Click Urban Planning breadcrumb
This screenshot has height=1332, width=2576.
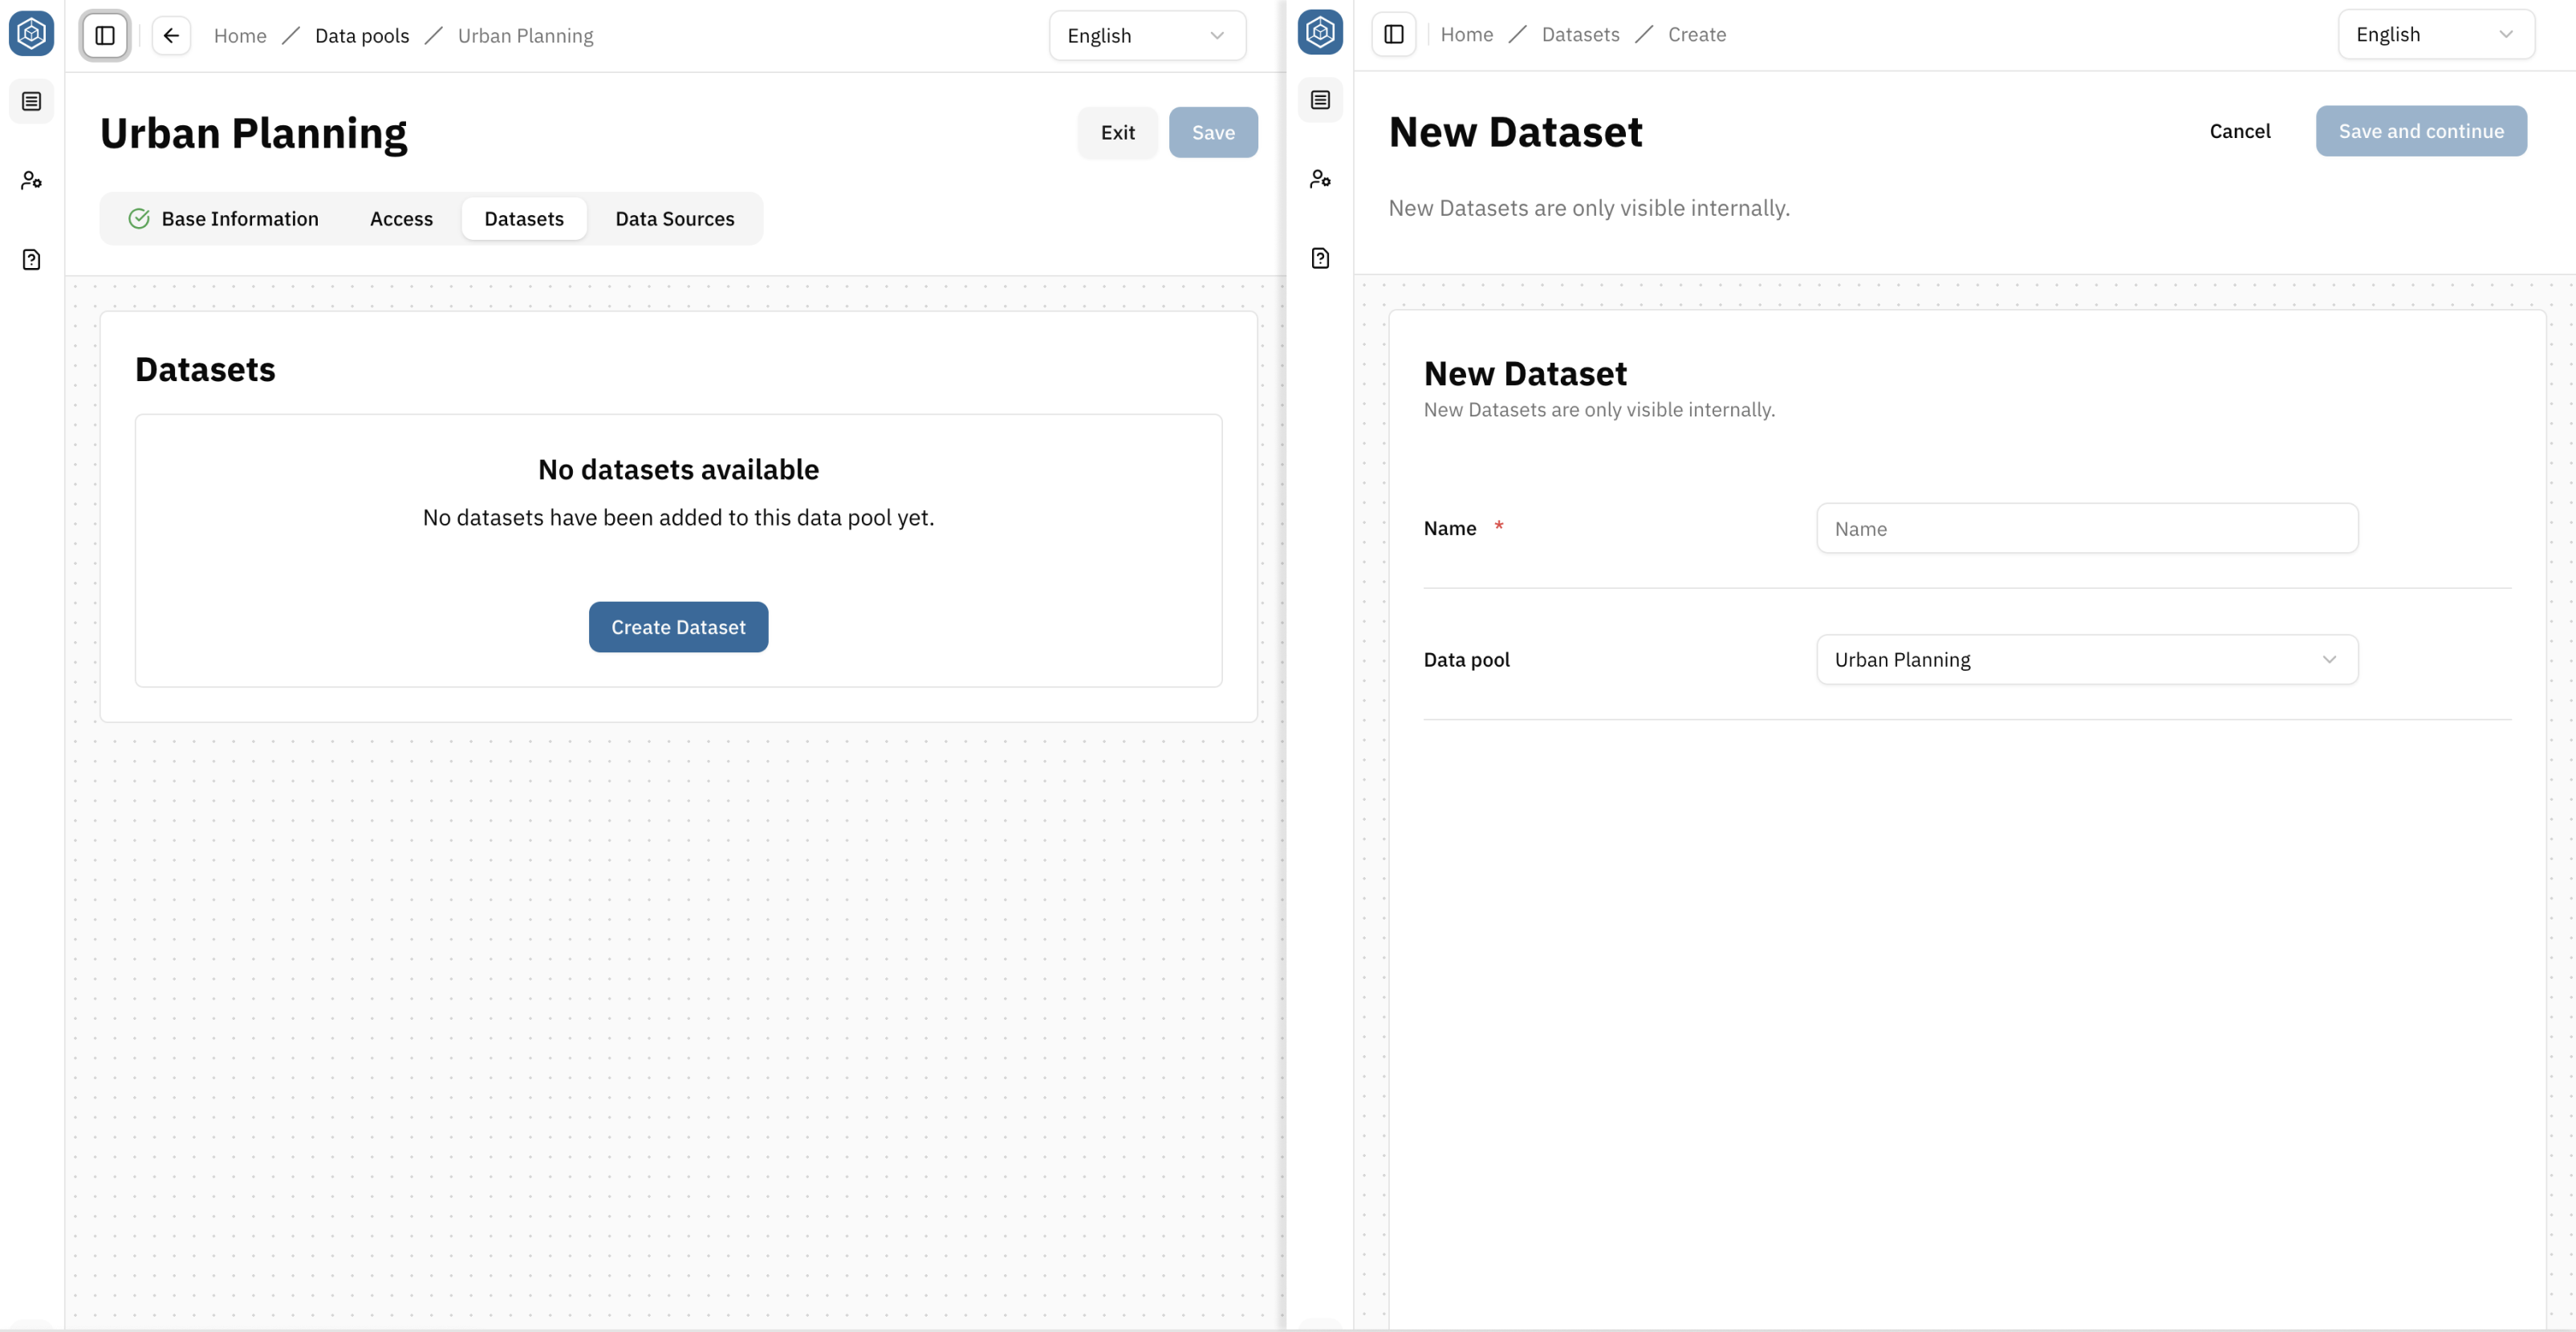click(x=525, y=36)
